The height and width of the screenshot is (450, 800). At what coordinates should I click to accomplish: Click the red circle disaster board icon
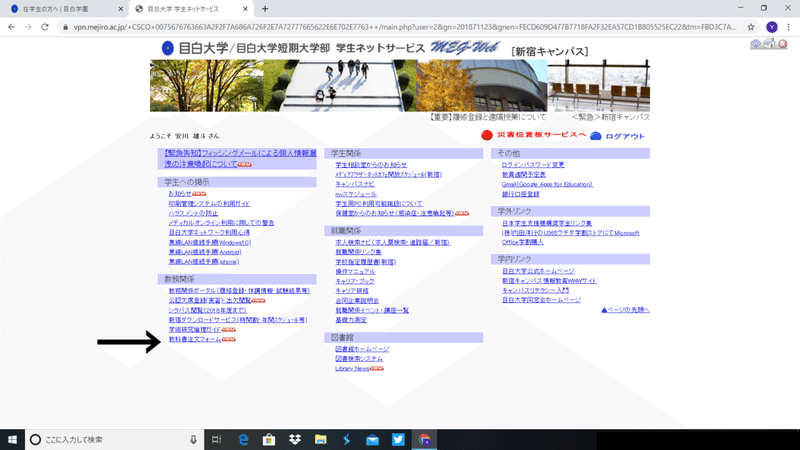pos(487,135)
